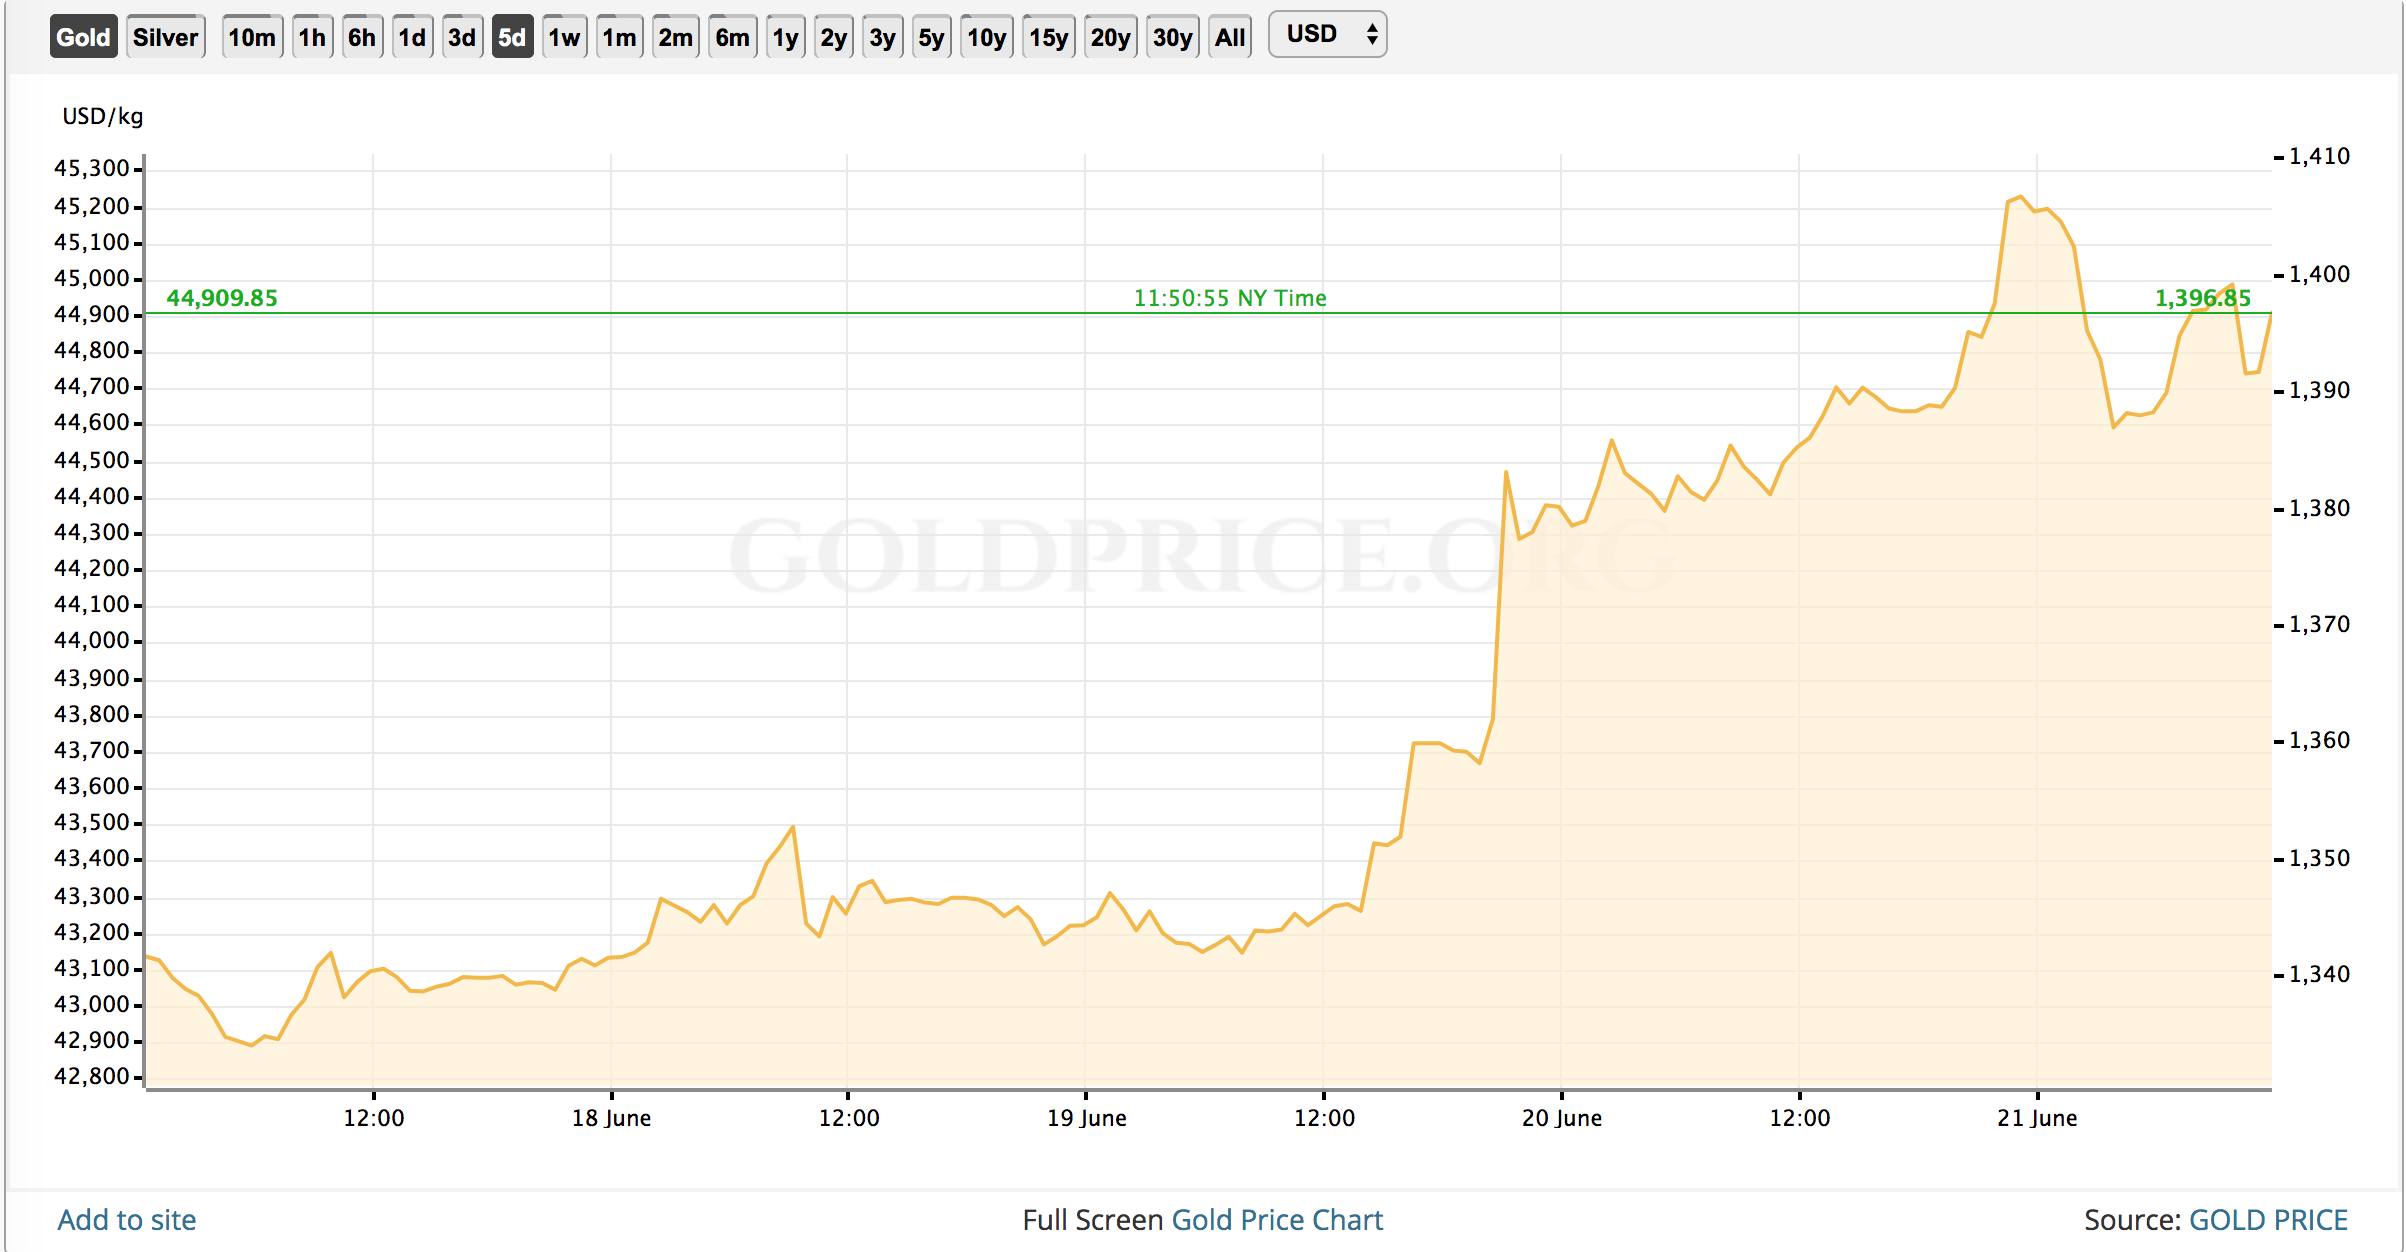Set time range to 10m

[251, 37]
